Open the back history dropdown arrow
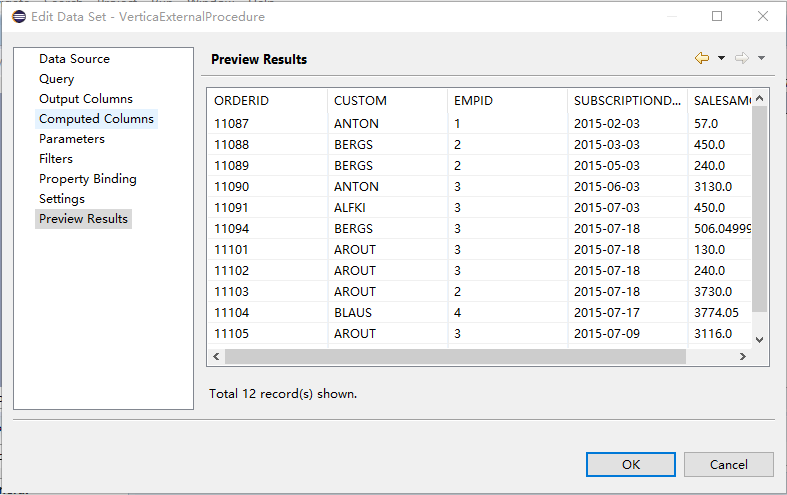Screen dimensions: 787x495 point(721,59)
